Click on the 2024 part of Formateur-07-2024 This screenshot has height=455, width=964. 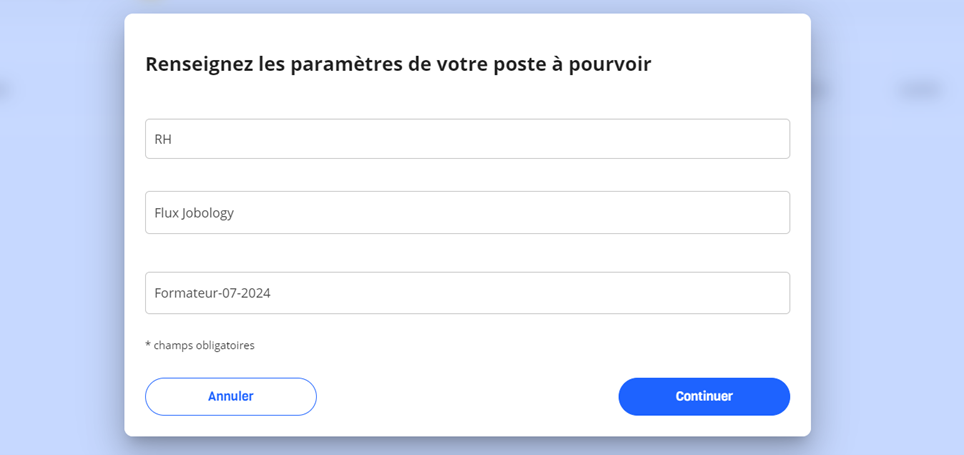click(256, 293)
